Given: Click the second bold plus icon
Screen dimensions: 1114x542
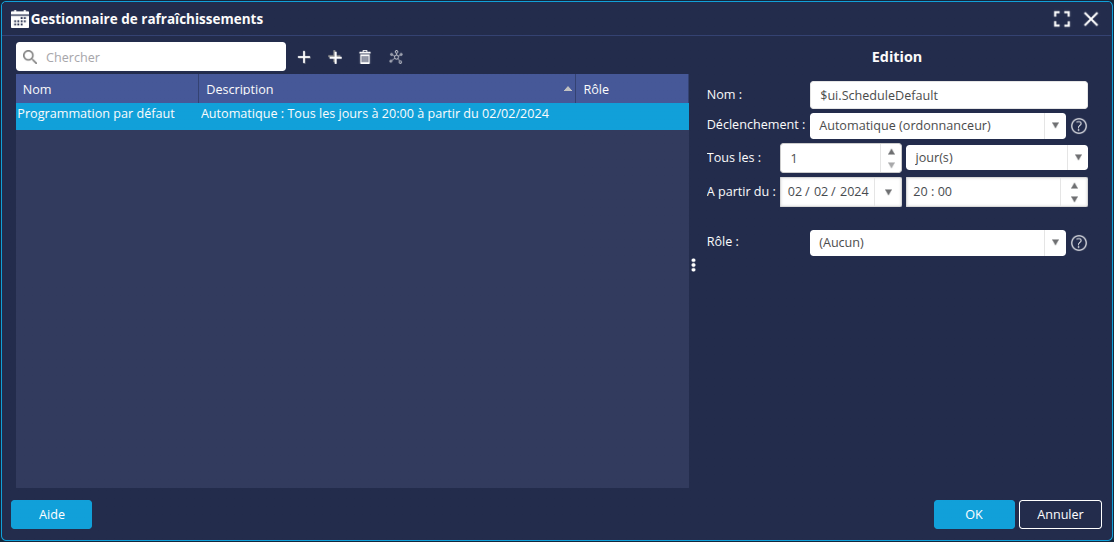Looking at the screenshot, I should (x=335, y=58).
